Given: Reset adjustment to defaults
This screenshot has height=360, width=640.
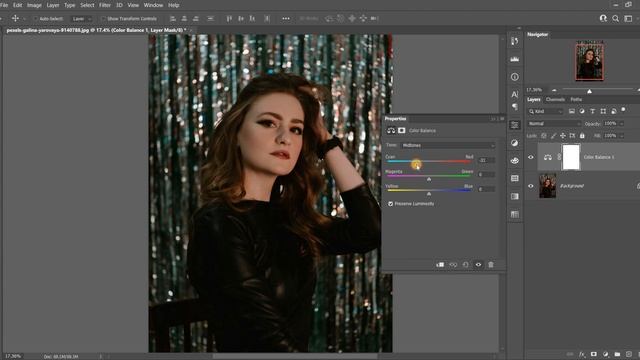Looking at the screenshot, I should [x=466, y=264].
